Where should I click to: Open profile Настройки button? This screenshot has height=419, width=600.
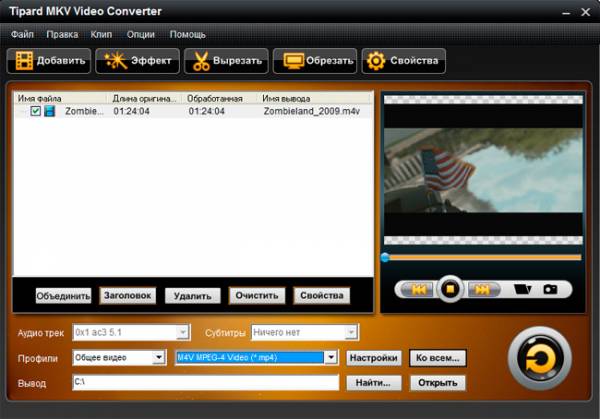(x=374, y=358)
